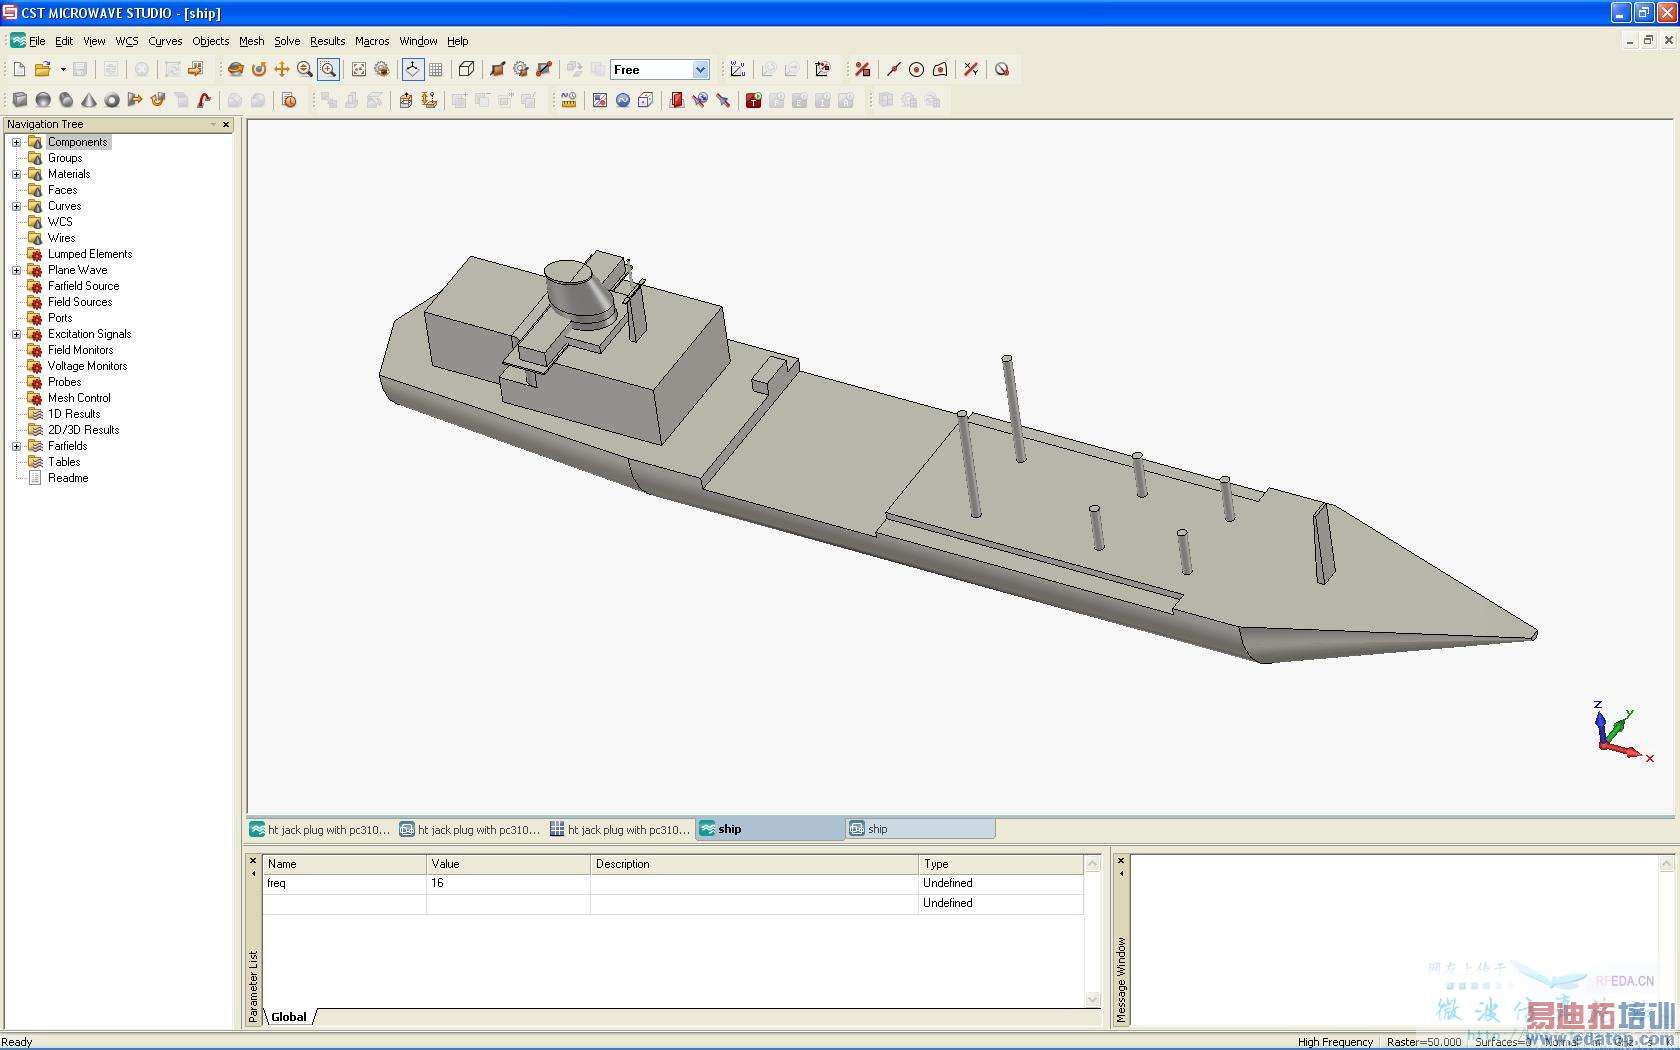Screen dimensions: 1680x1050
Task: Toggle the working plane grid display
Action: [436, 69]
